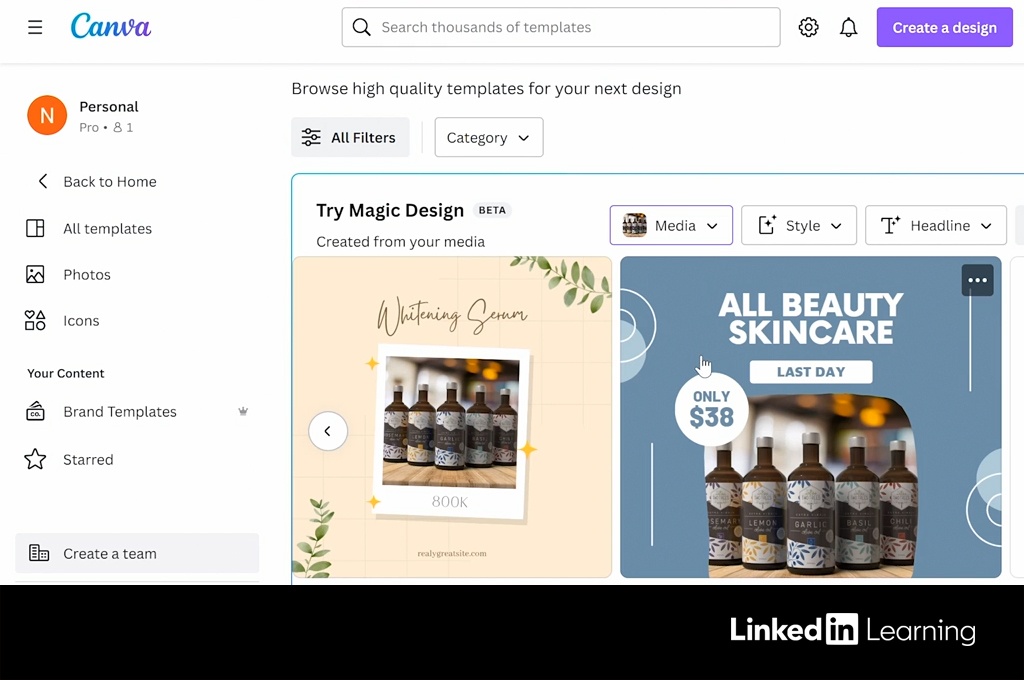Open settings gear icon
The width and height of the screenshot is (1024, 680).
(x=808, y=28)
